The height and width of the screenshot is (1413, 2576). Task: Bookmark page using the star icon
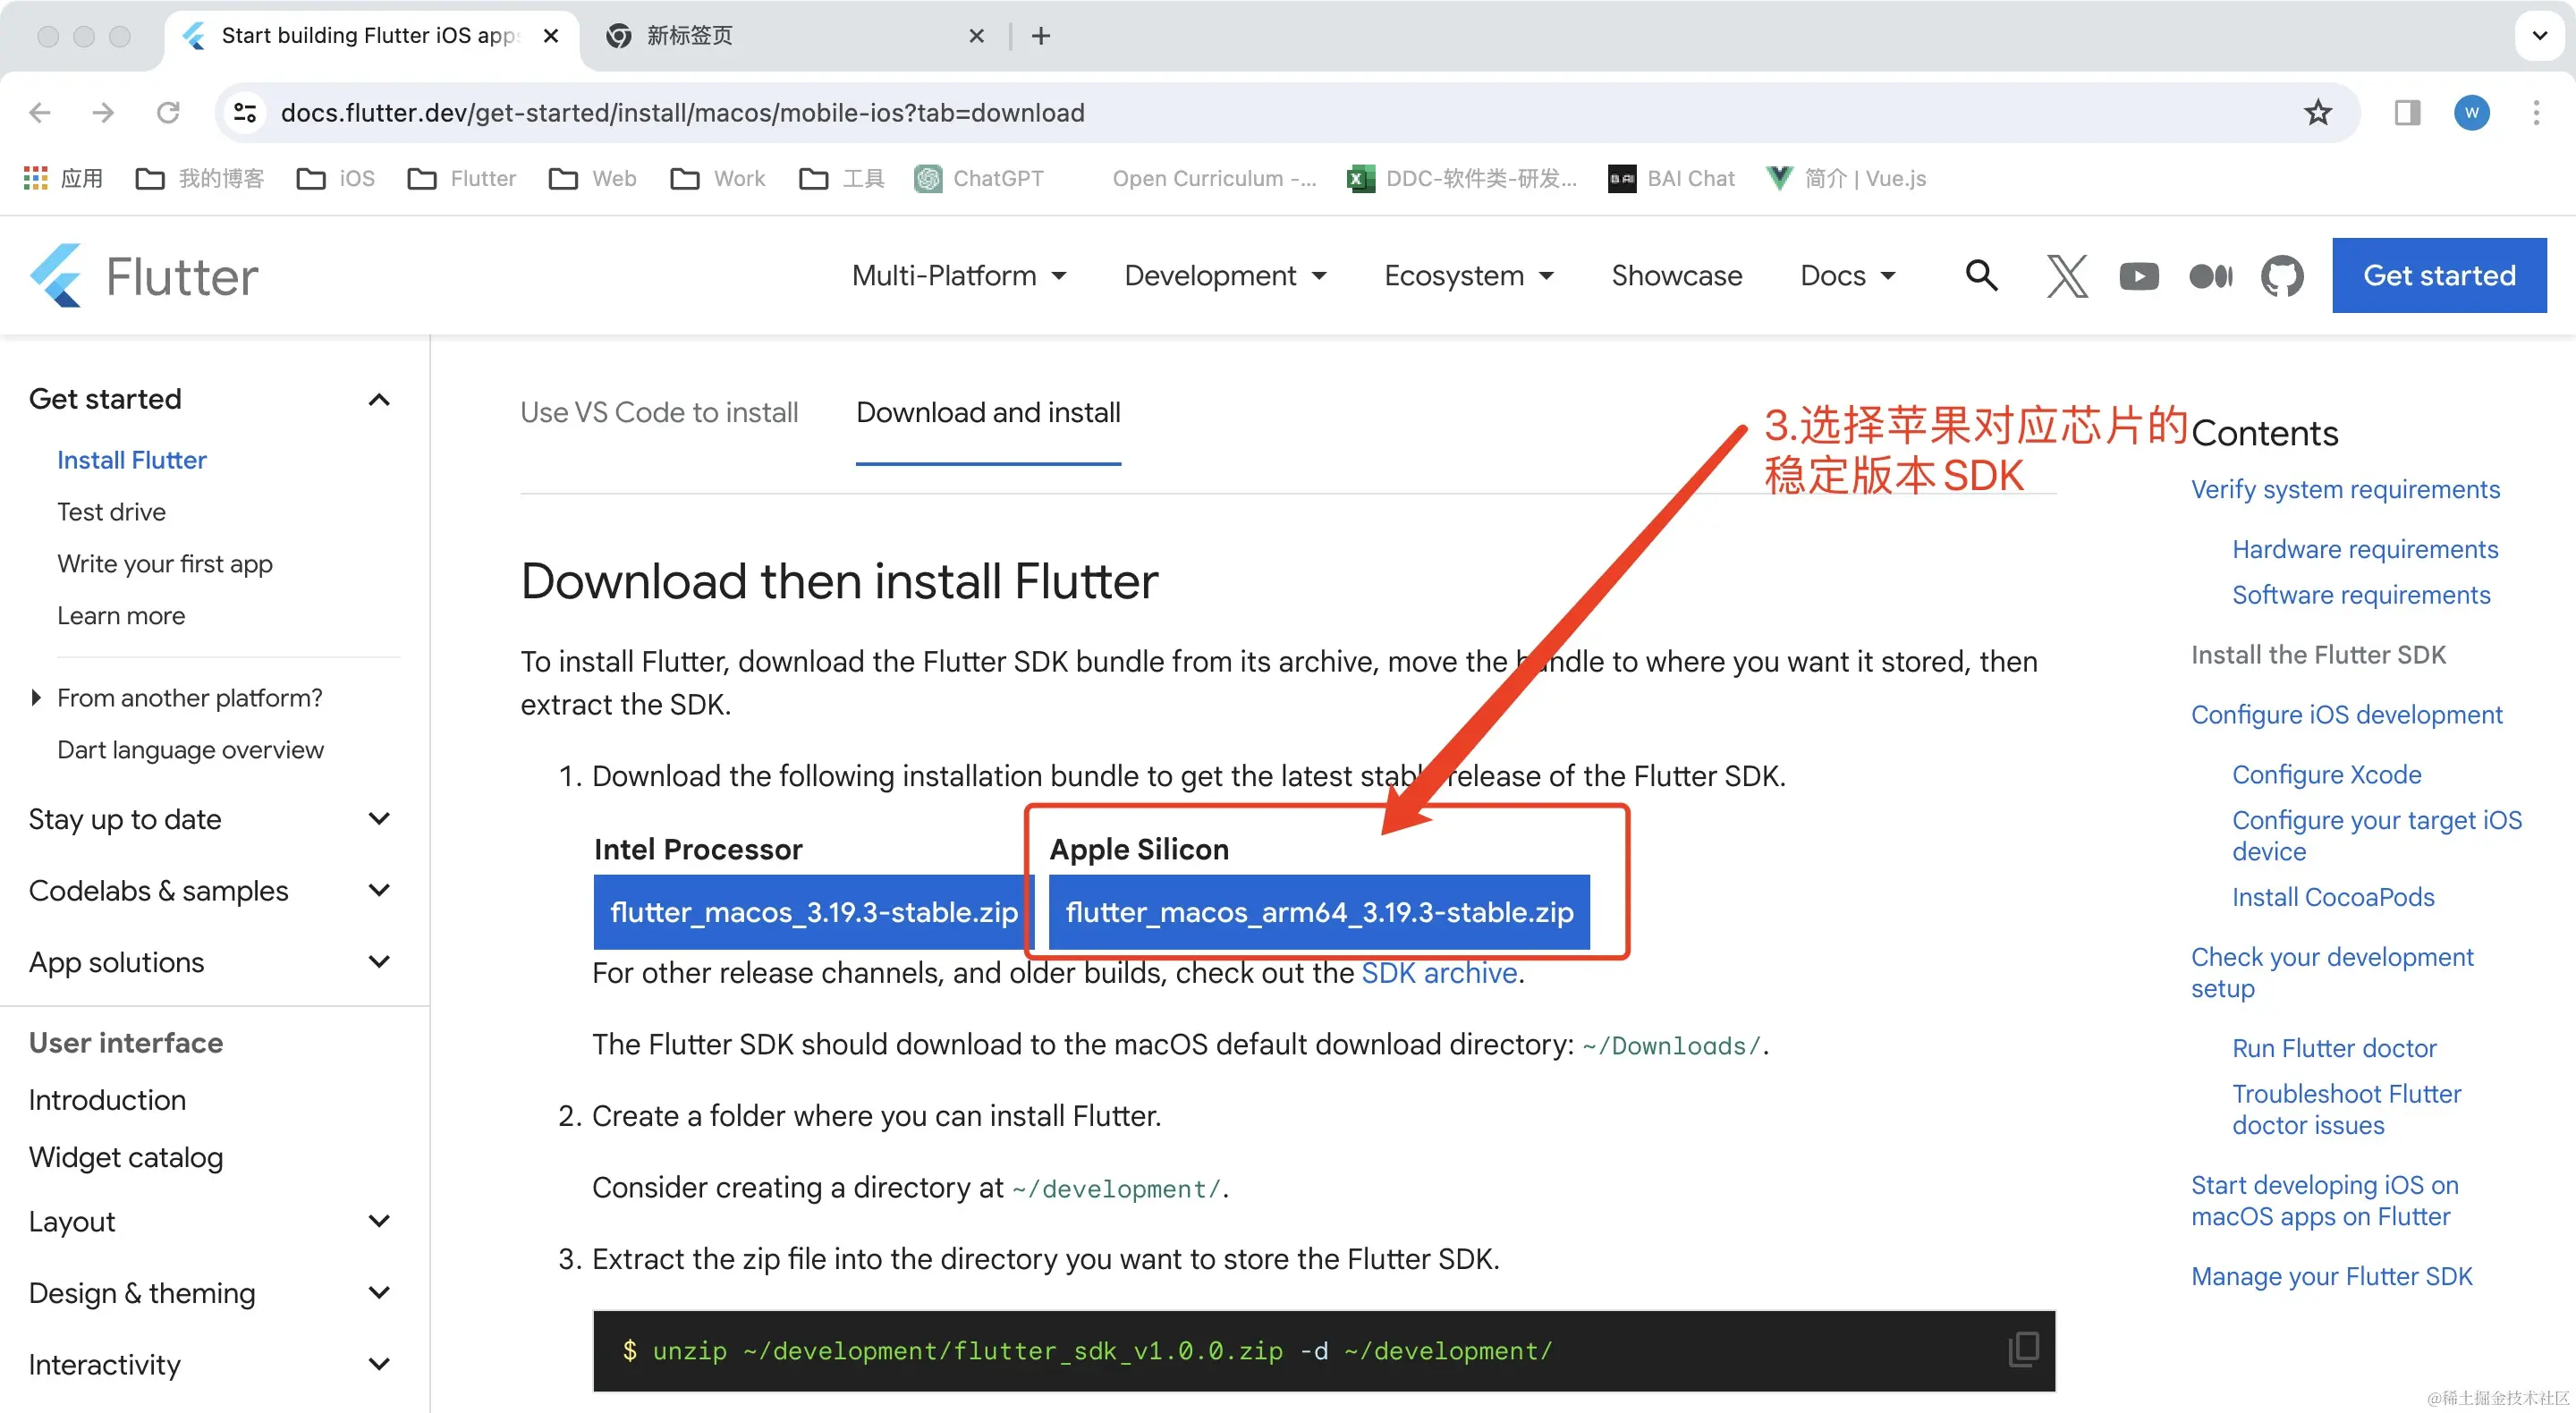[2317, 113]
